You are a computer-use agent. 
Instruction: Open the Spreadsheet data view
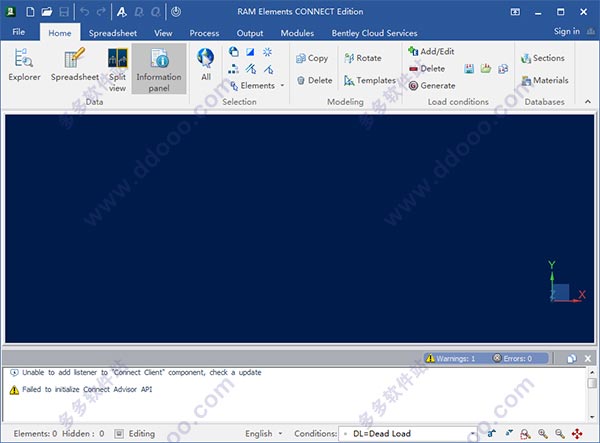[x=75, y=64]
